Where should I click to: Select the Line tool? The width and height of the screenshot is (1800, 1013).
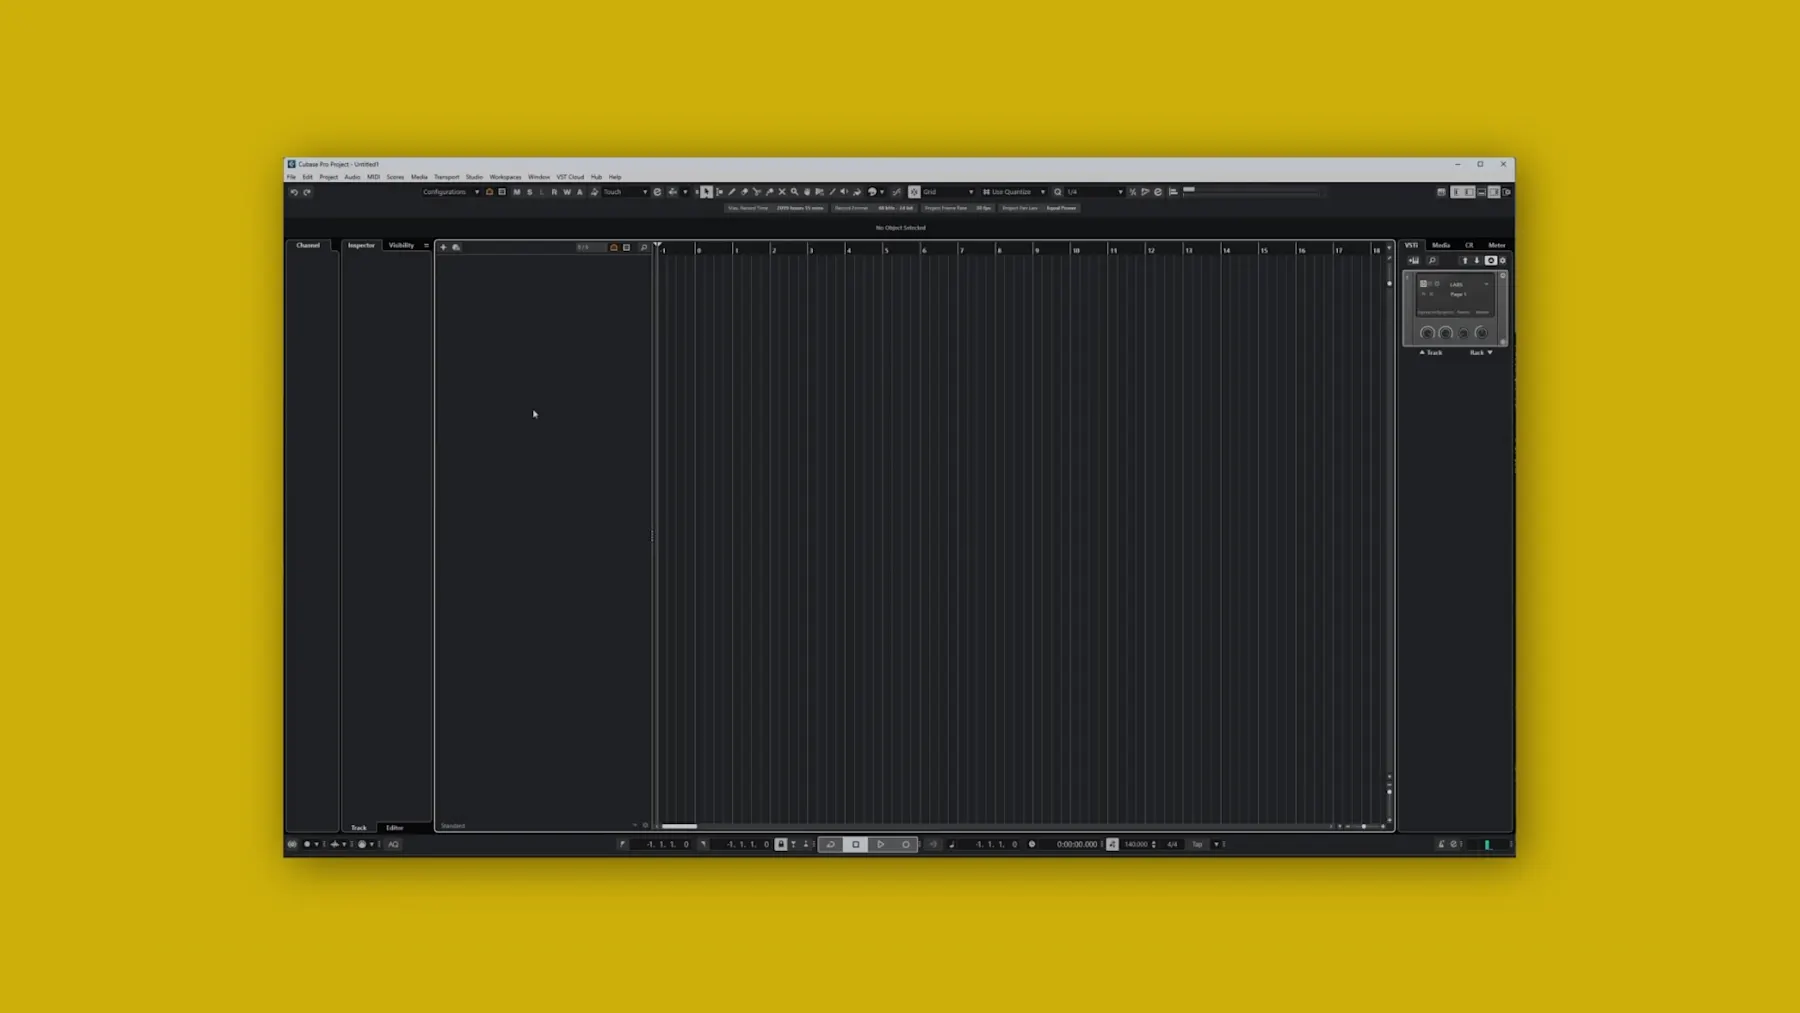click(x=832, y=192)
